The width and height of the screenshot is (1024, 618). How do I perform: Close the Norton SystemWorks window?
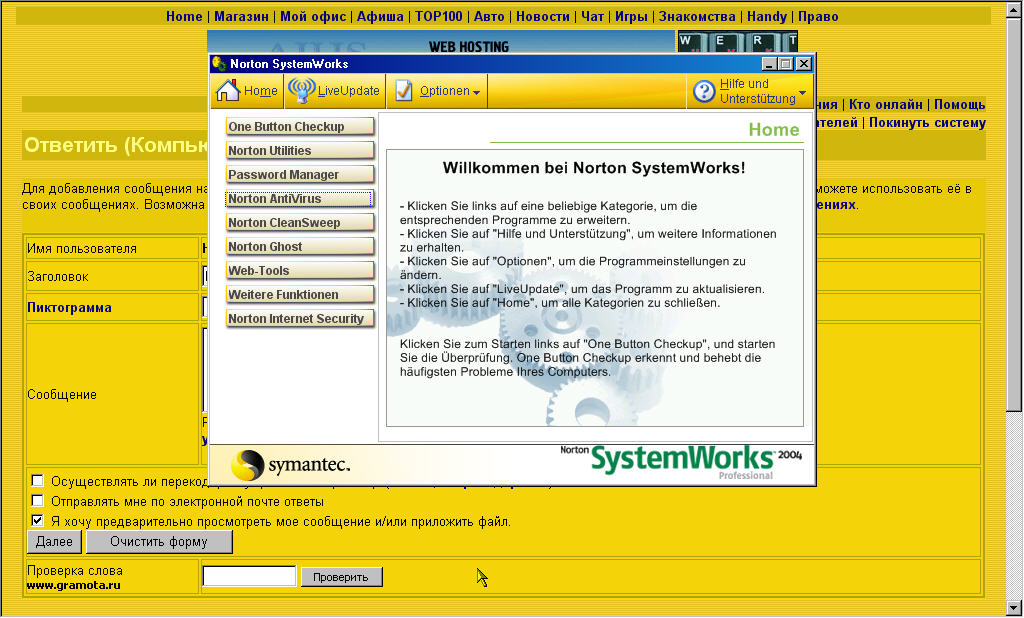[805, 63]
